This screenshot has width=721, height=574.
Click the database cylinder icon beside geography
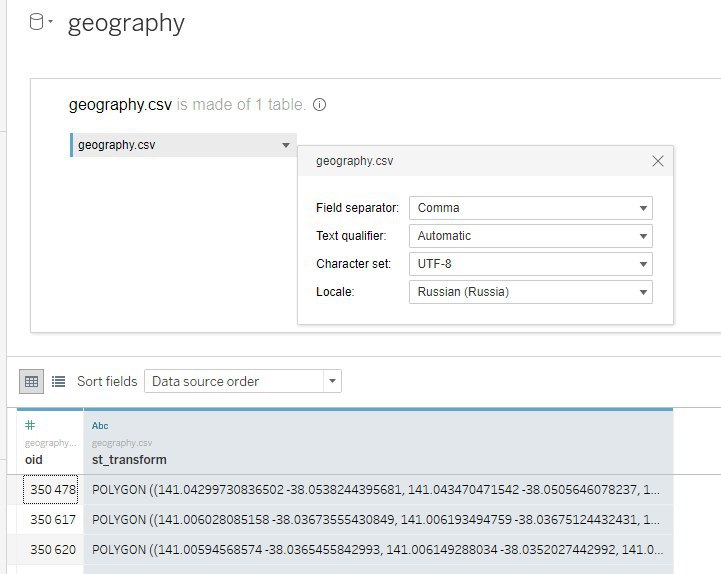click(x=36, y=22)
